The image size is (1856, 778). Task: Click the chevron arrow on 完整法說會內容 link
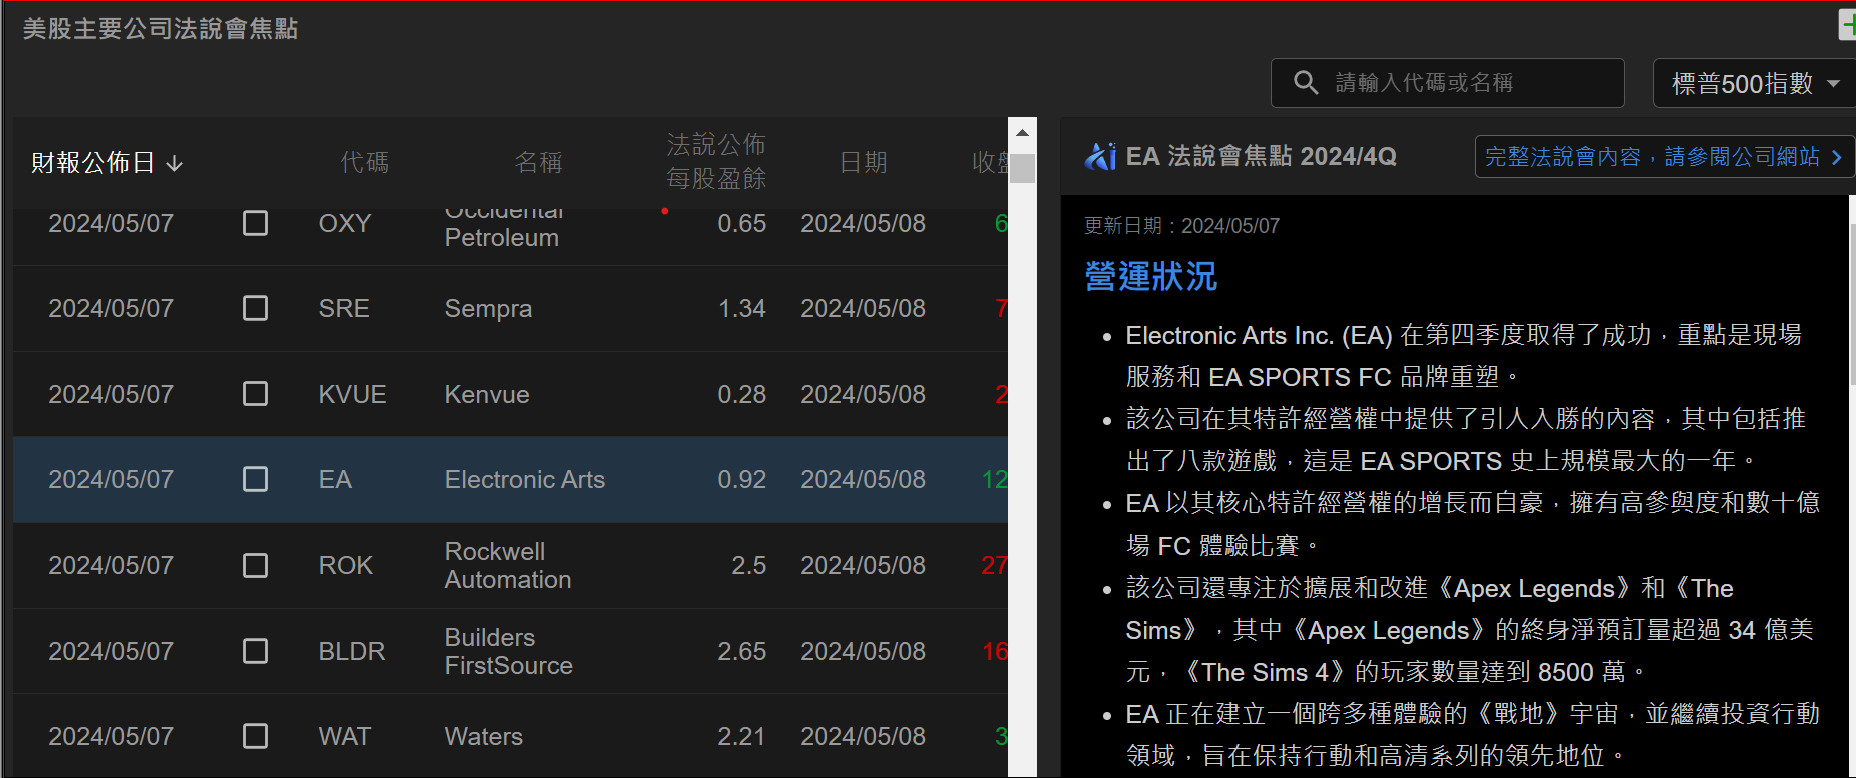1836,157
